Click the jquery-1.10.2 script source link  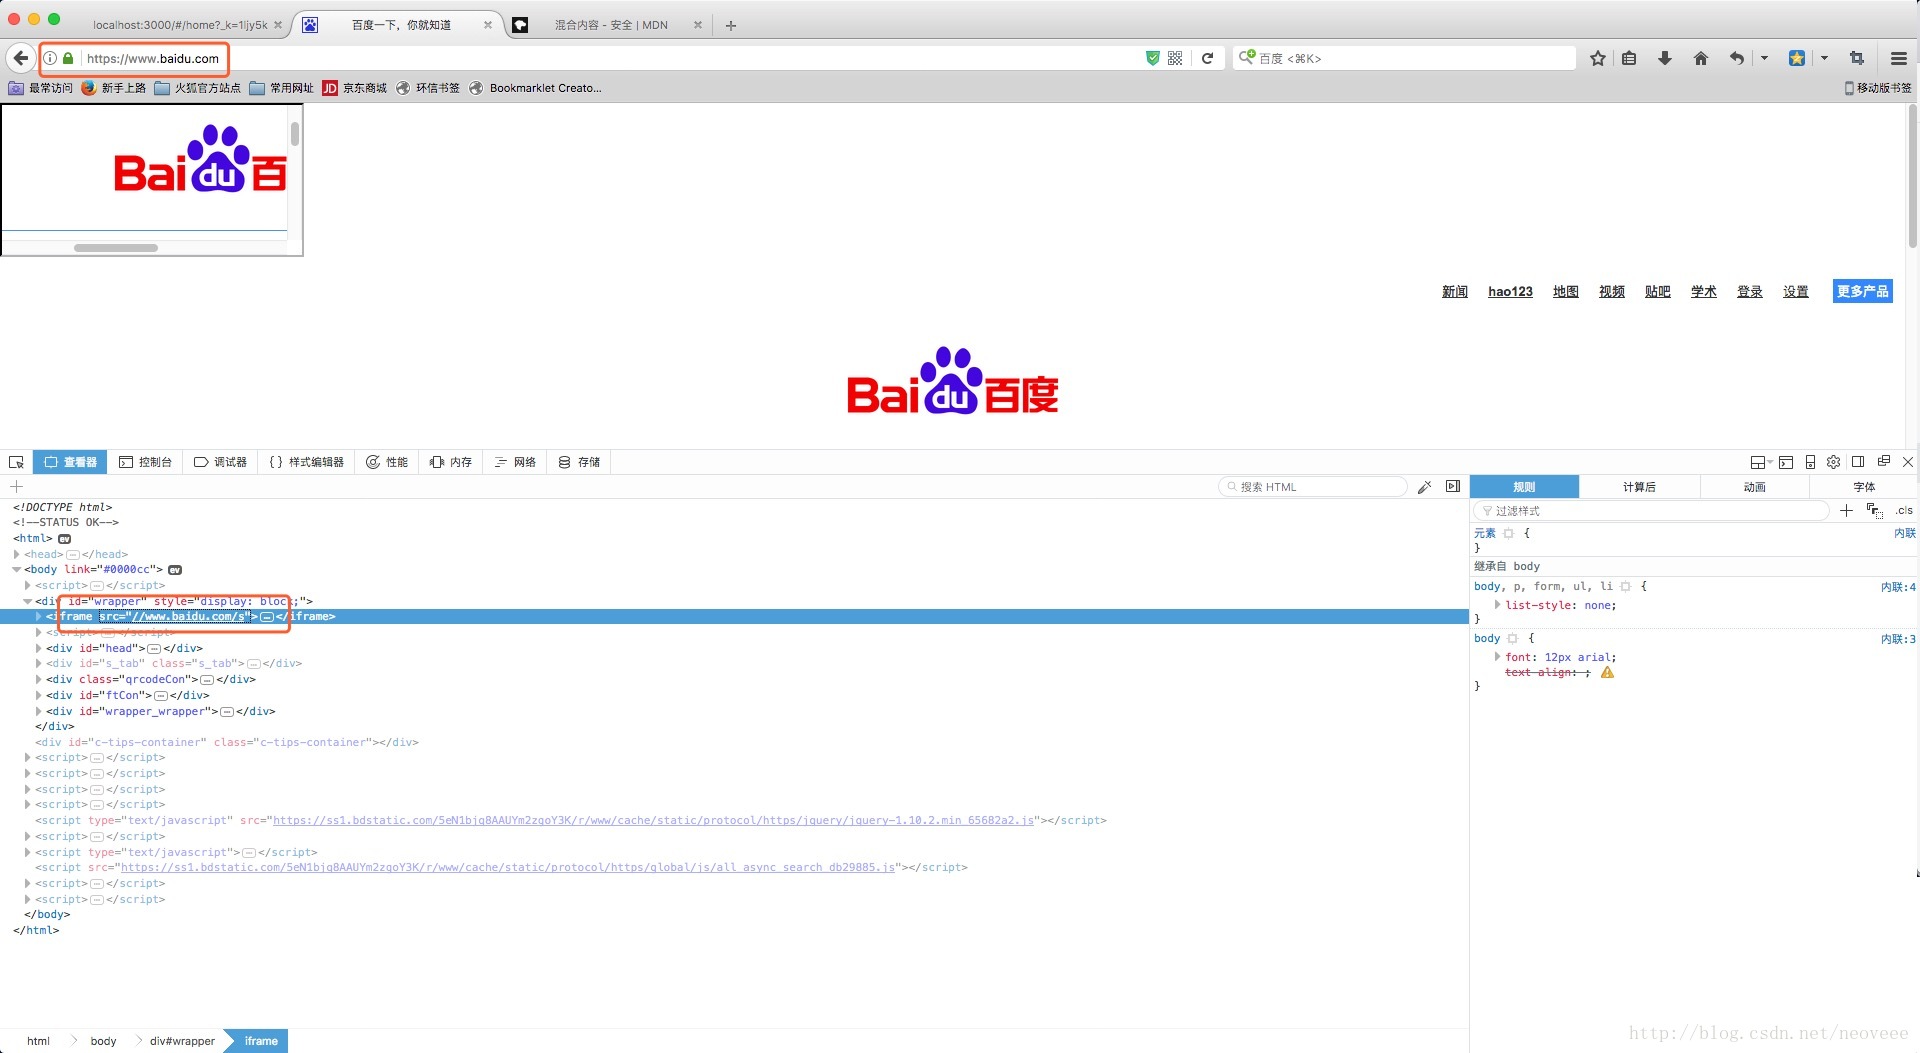pyautogui.click(x=653, y=821)
